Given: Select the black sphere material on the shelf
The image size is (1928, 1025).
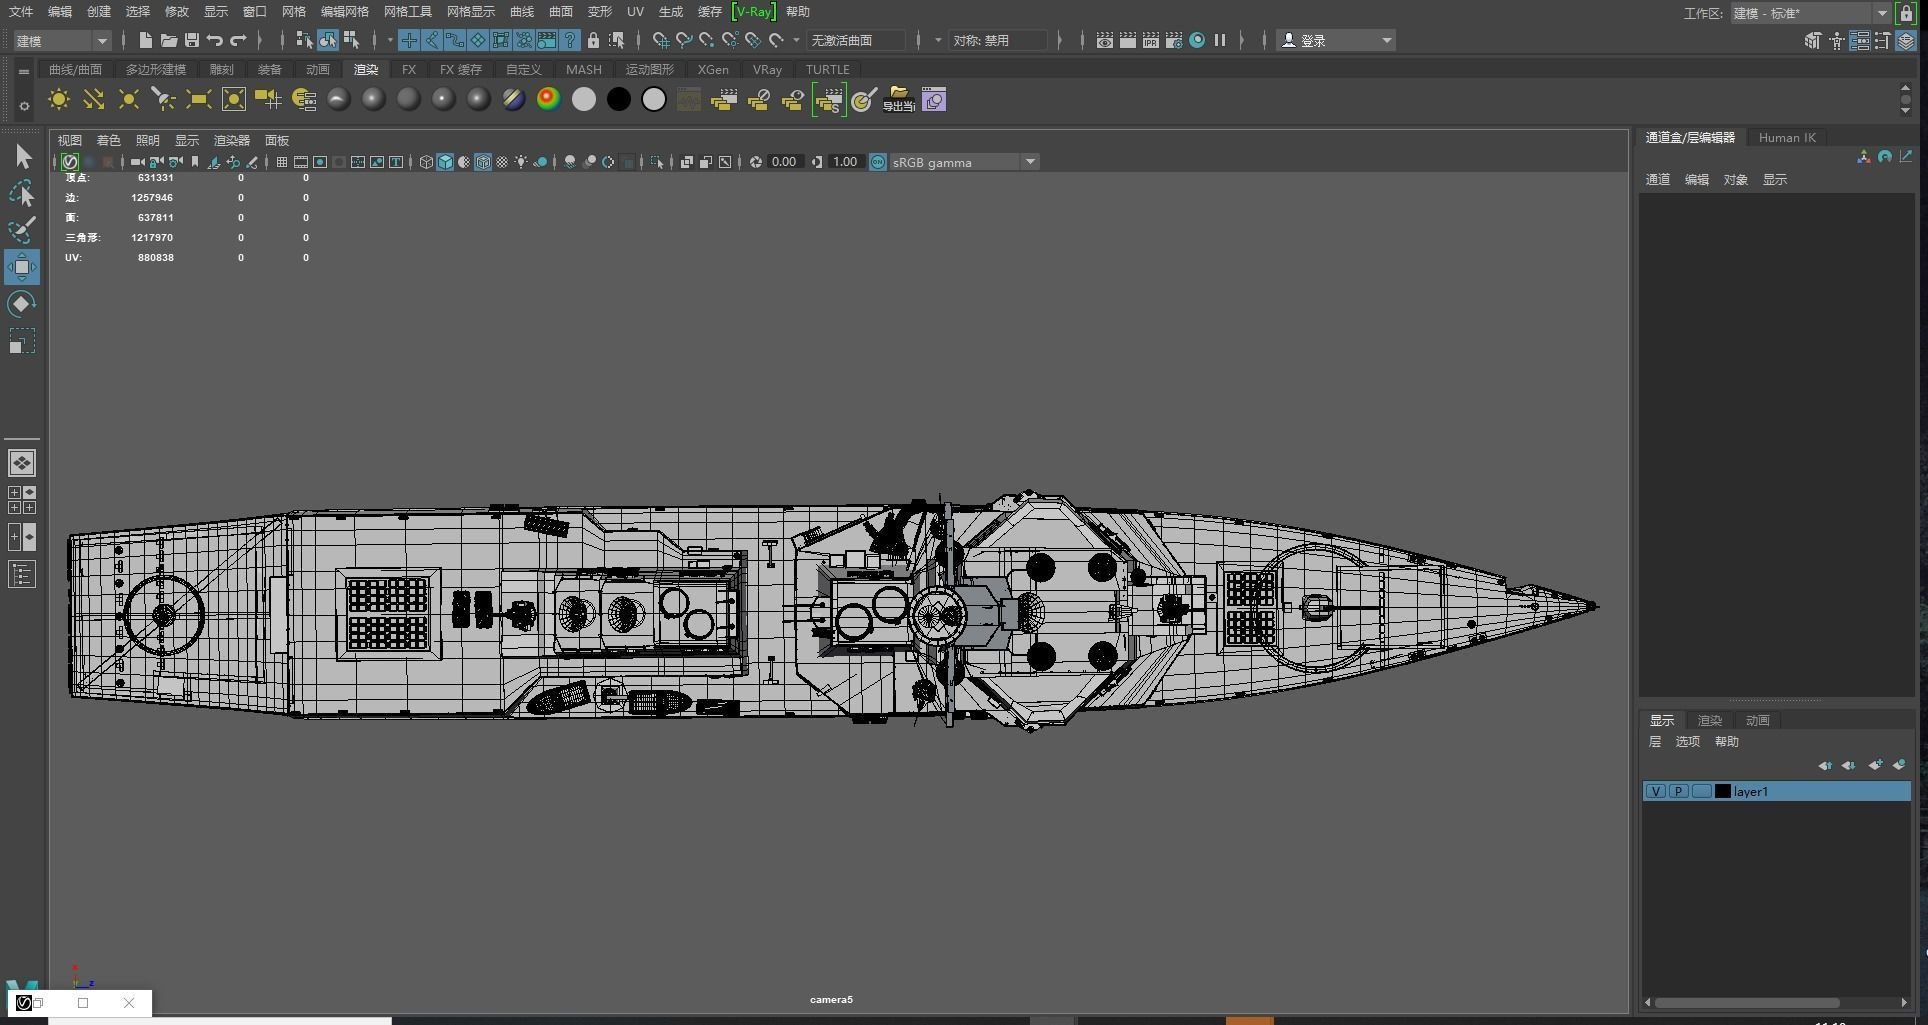Looking at the screenshot, I should pos(619,99).
